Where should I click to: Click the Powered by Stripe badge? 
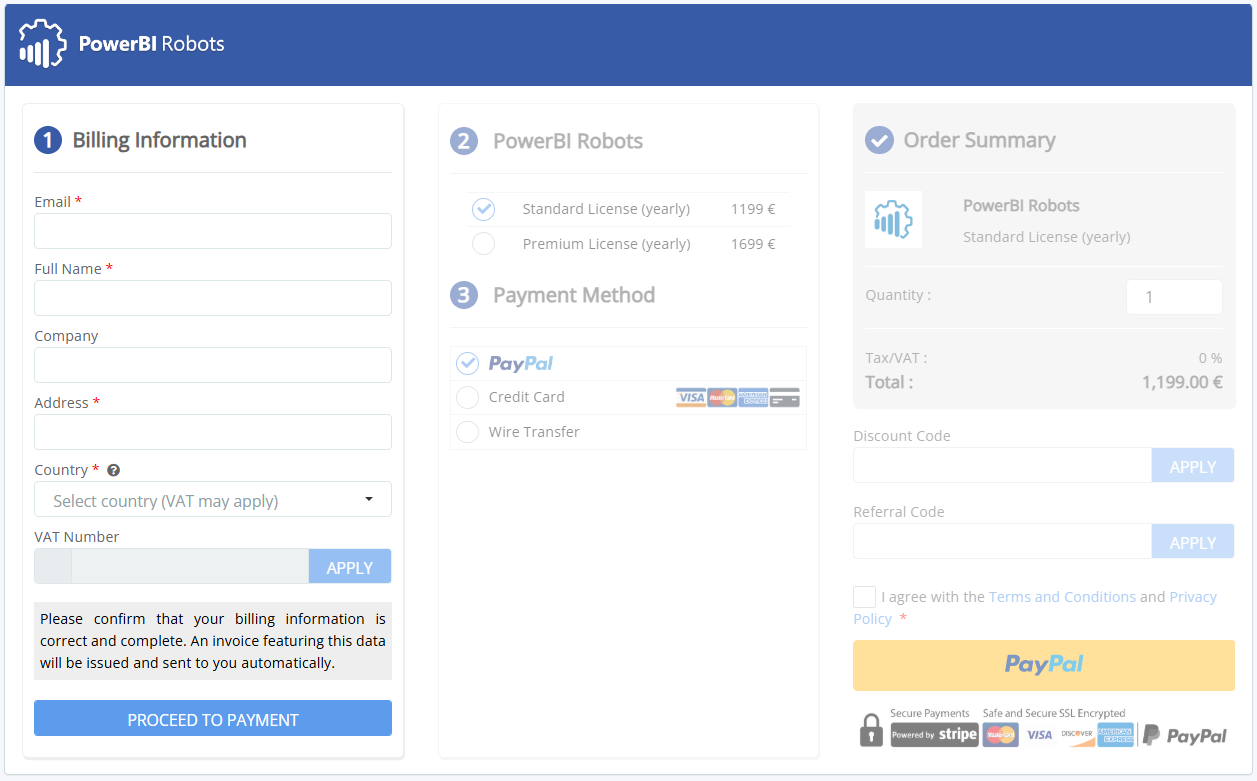tap(934, 735)
